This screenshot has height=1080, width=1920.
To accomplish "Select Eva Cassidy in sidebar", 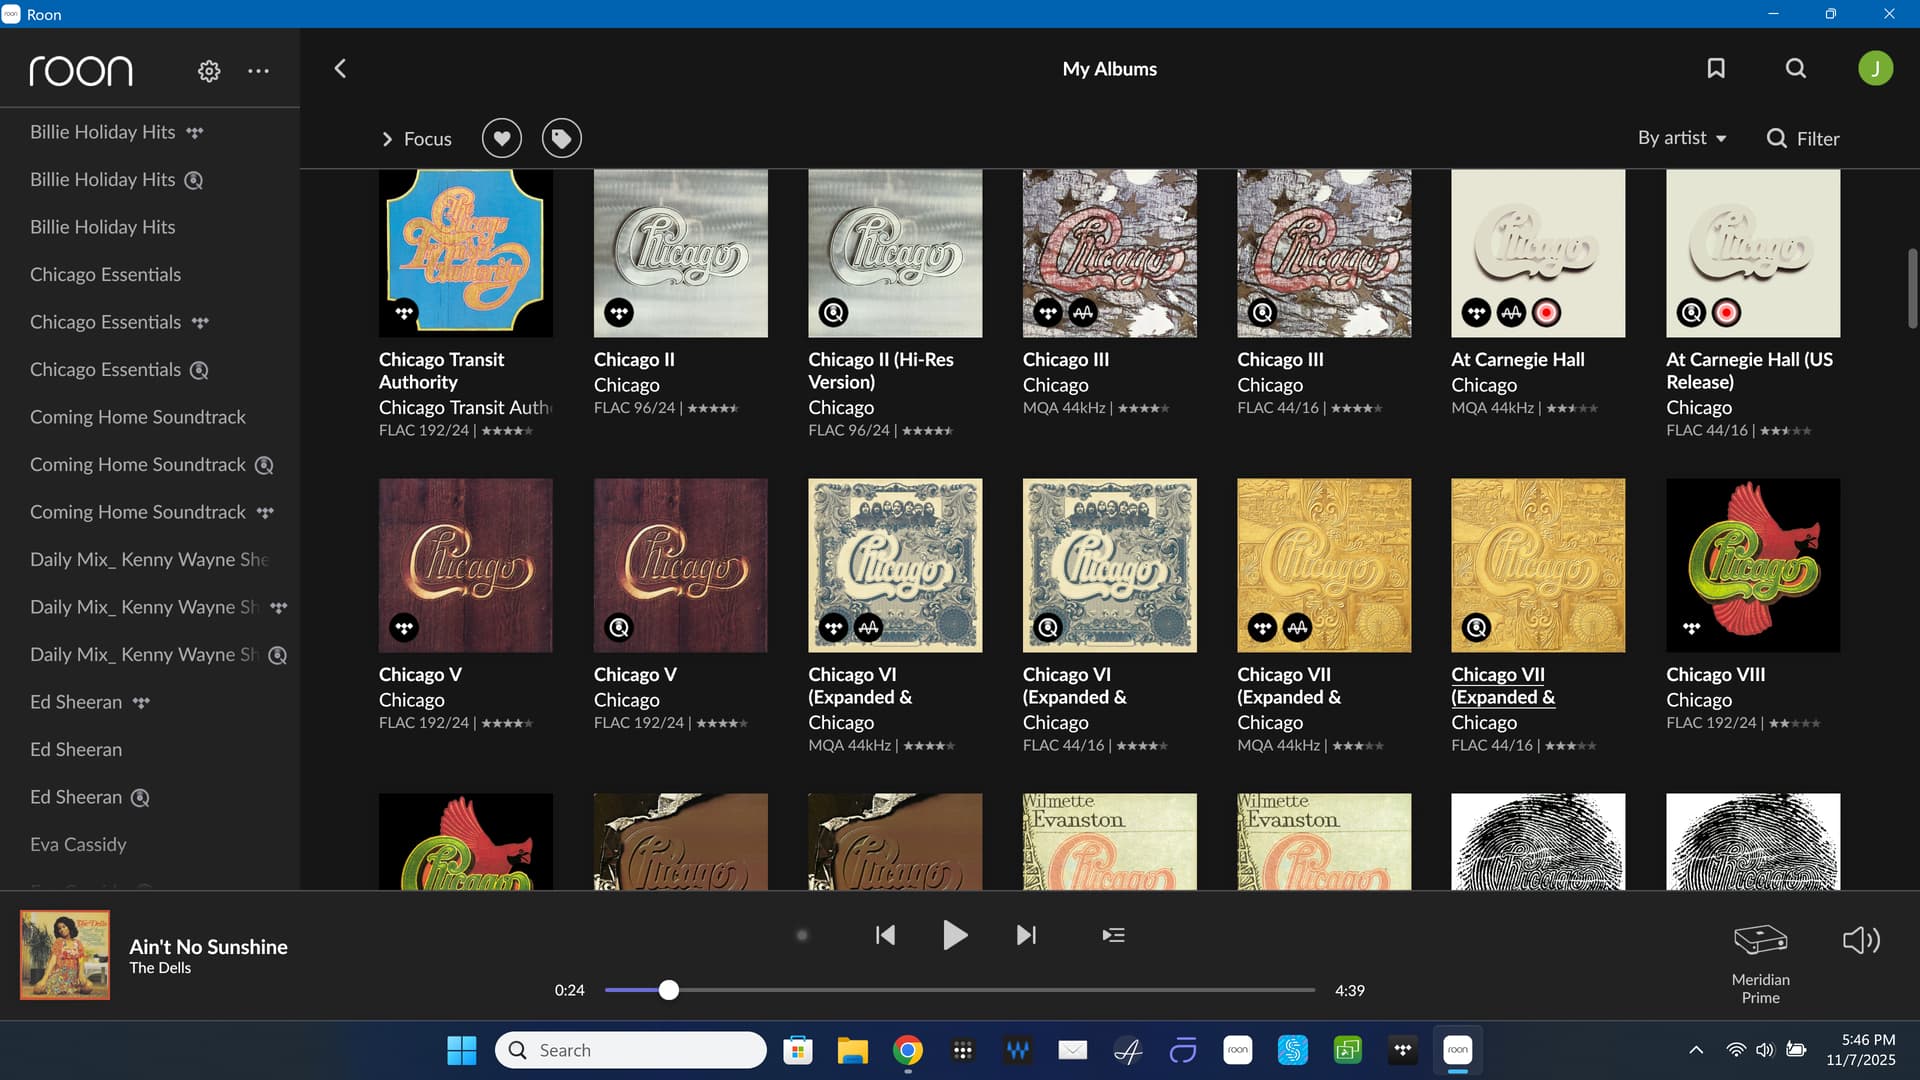I will pyautogui.click(x=78, y=844).
